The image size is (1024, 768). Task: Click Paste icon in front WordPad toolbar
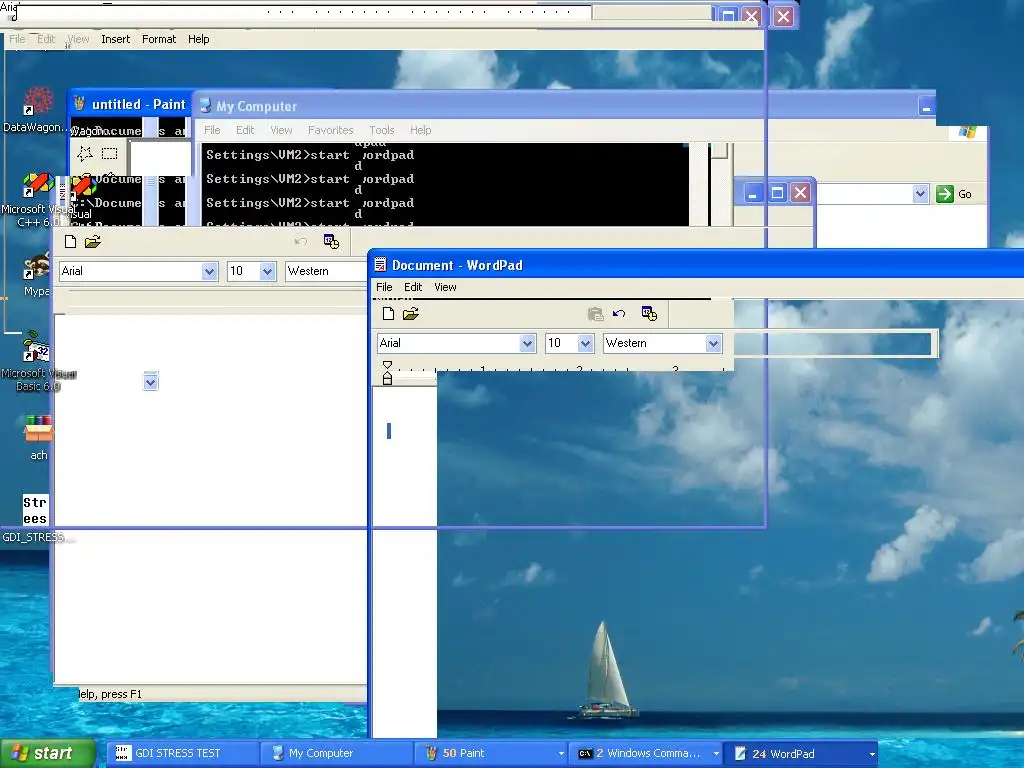pyautogui.click(x=595, y=314)
